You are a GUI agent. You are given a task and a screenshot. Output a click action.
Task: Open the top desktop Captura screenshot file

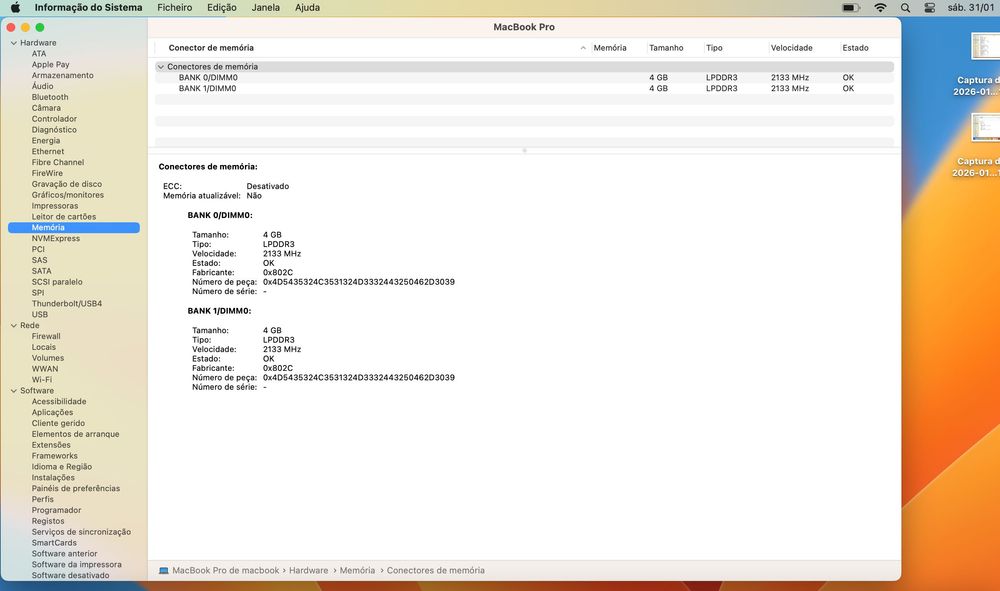pyautogui.click(x=985, y=46)
